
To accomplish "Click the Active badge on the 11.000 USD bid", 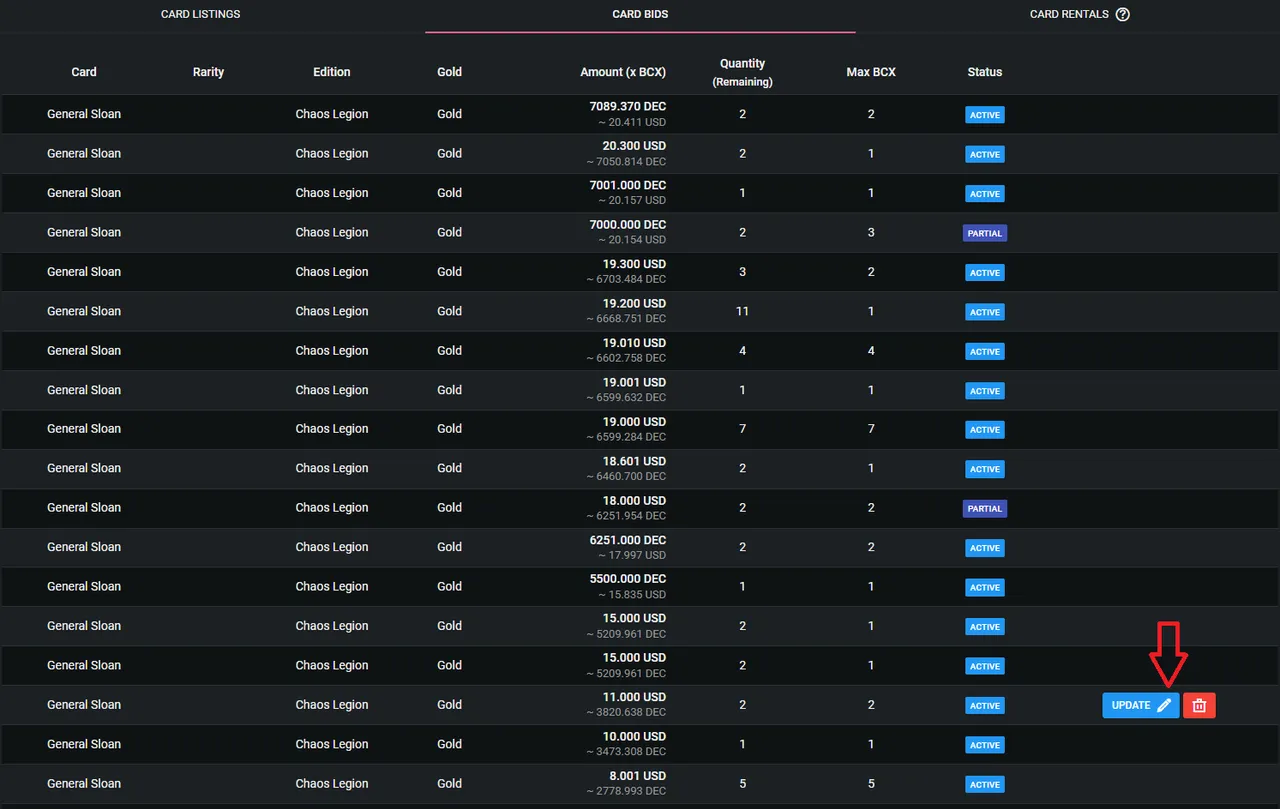I will (985, 705).
